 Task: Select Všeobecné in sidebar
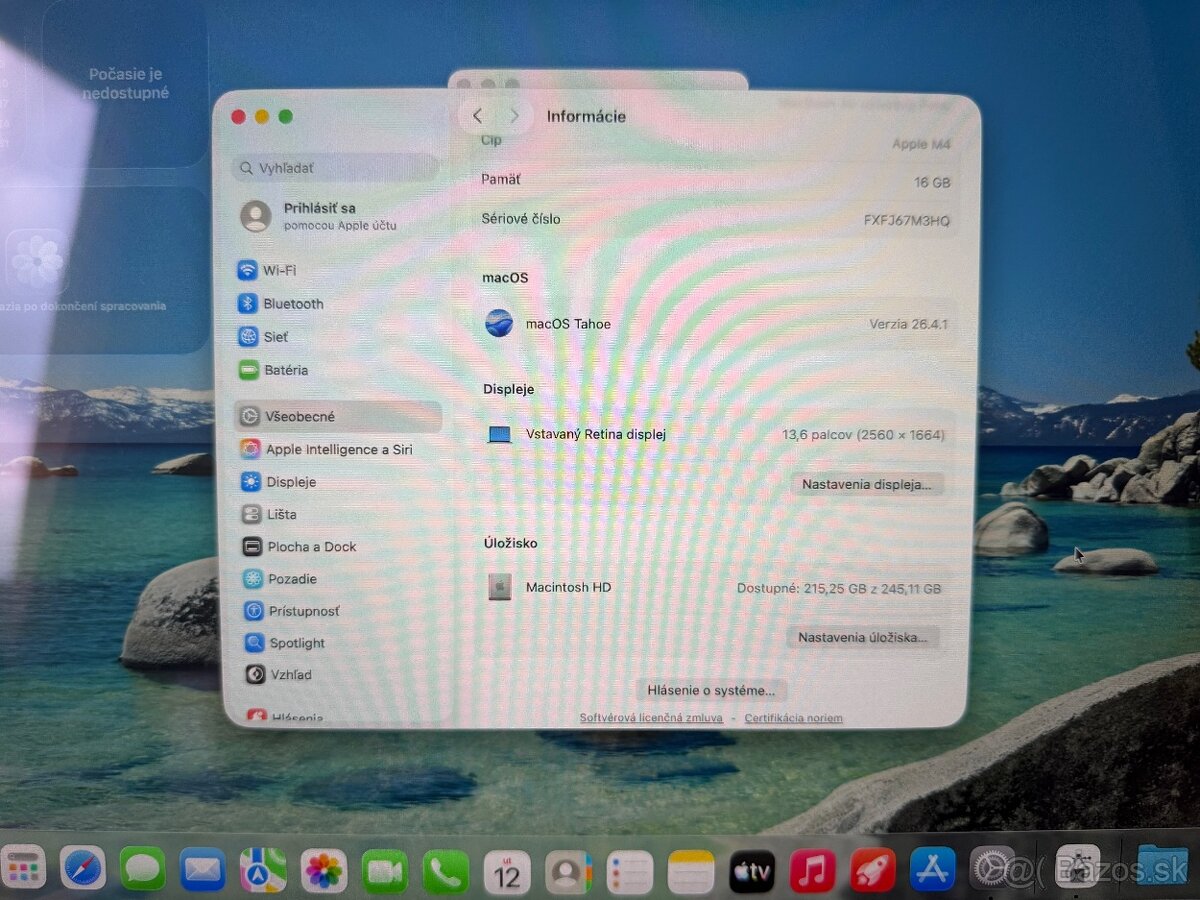[337, 417]
